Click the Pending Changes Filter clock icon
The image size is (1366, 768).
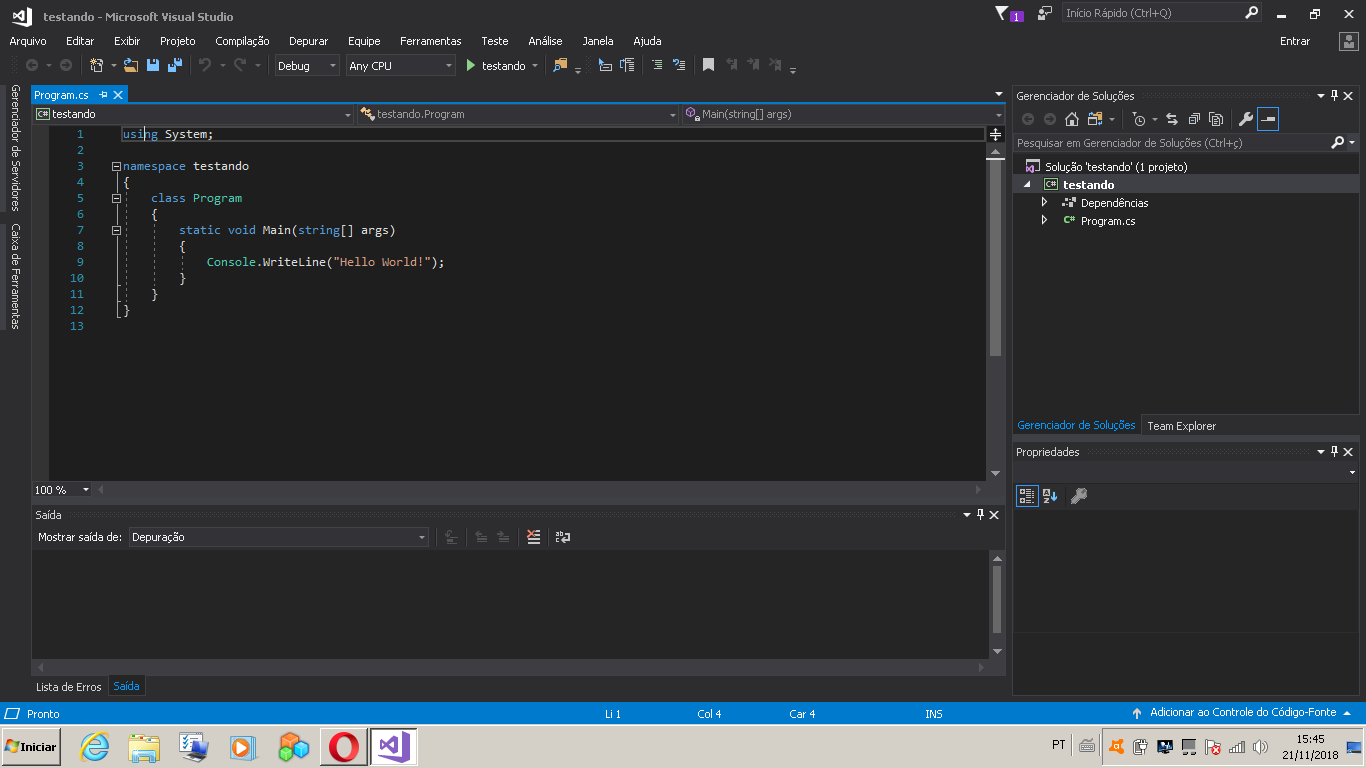click(x=1139, y=119)
